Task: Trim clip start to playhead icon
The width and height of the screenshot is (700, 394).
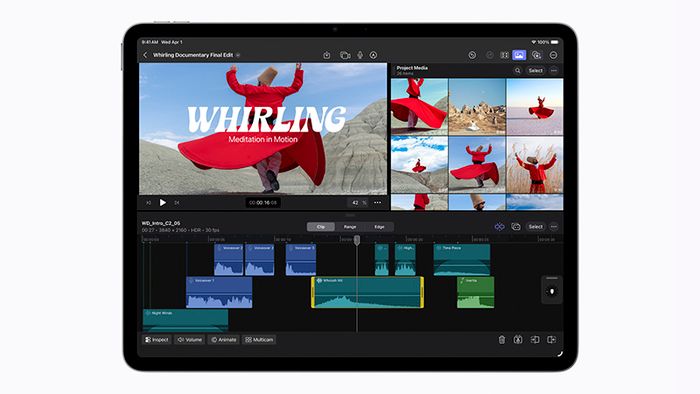Action: click(x=535, y=340)
